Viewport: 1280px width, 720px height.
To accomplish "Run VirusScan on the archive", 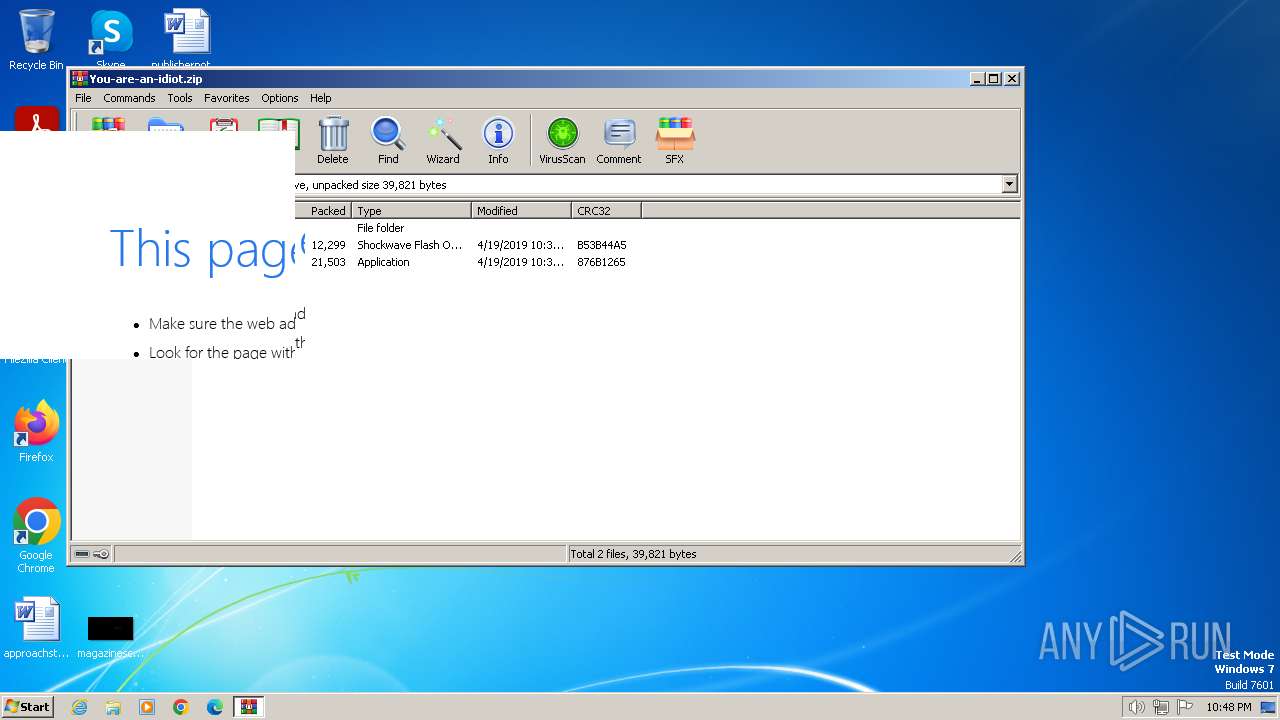I will 562,140.
